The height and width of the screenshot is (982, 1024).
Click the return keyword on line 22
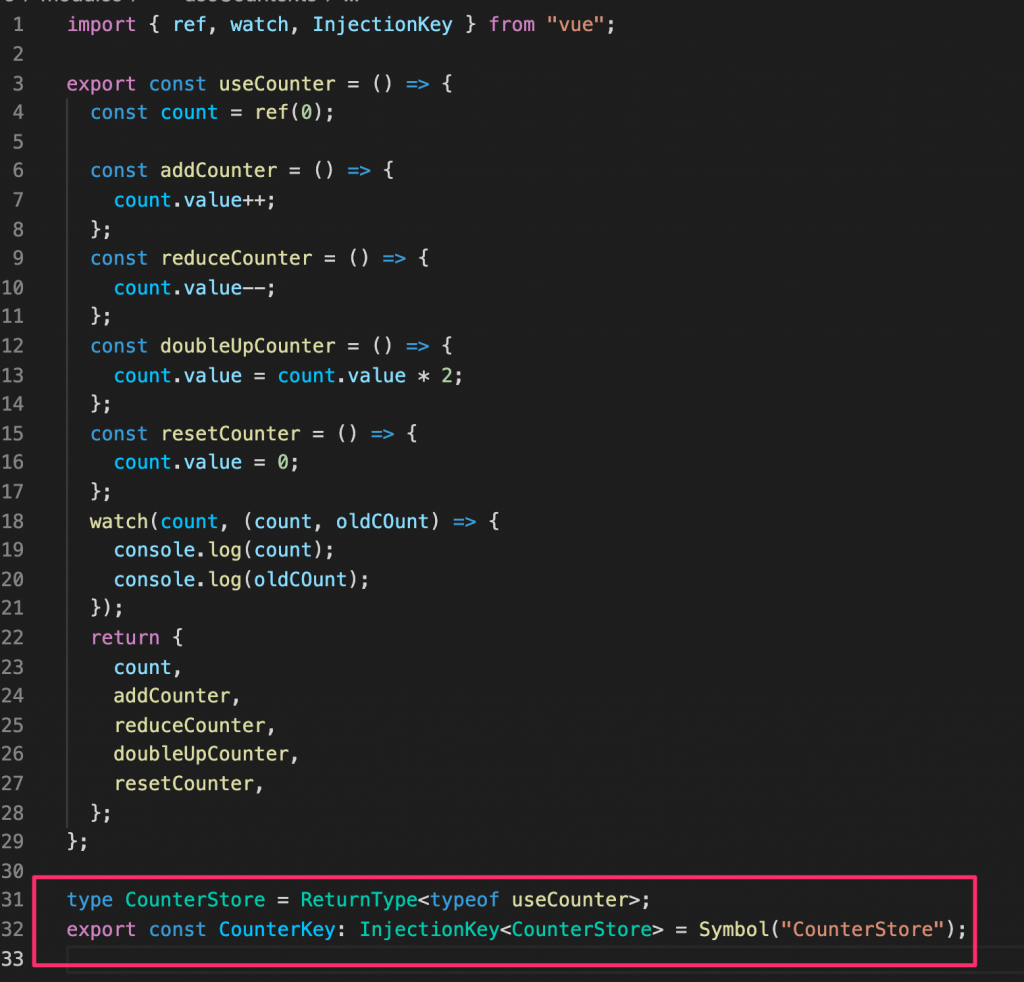(x=125, y=637)
